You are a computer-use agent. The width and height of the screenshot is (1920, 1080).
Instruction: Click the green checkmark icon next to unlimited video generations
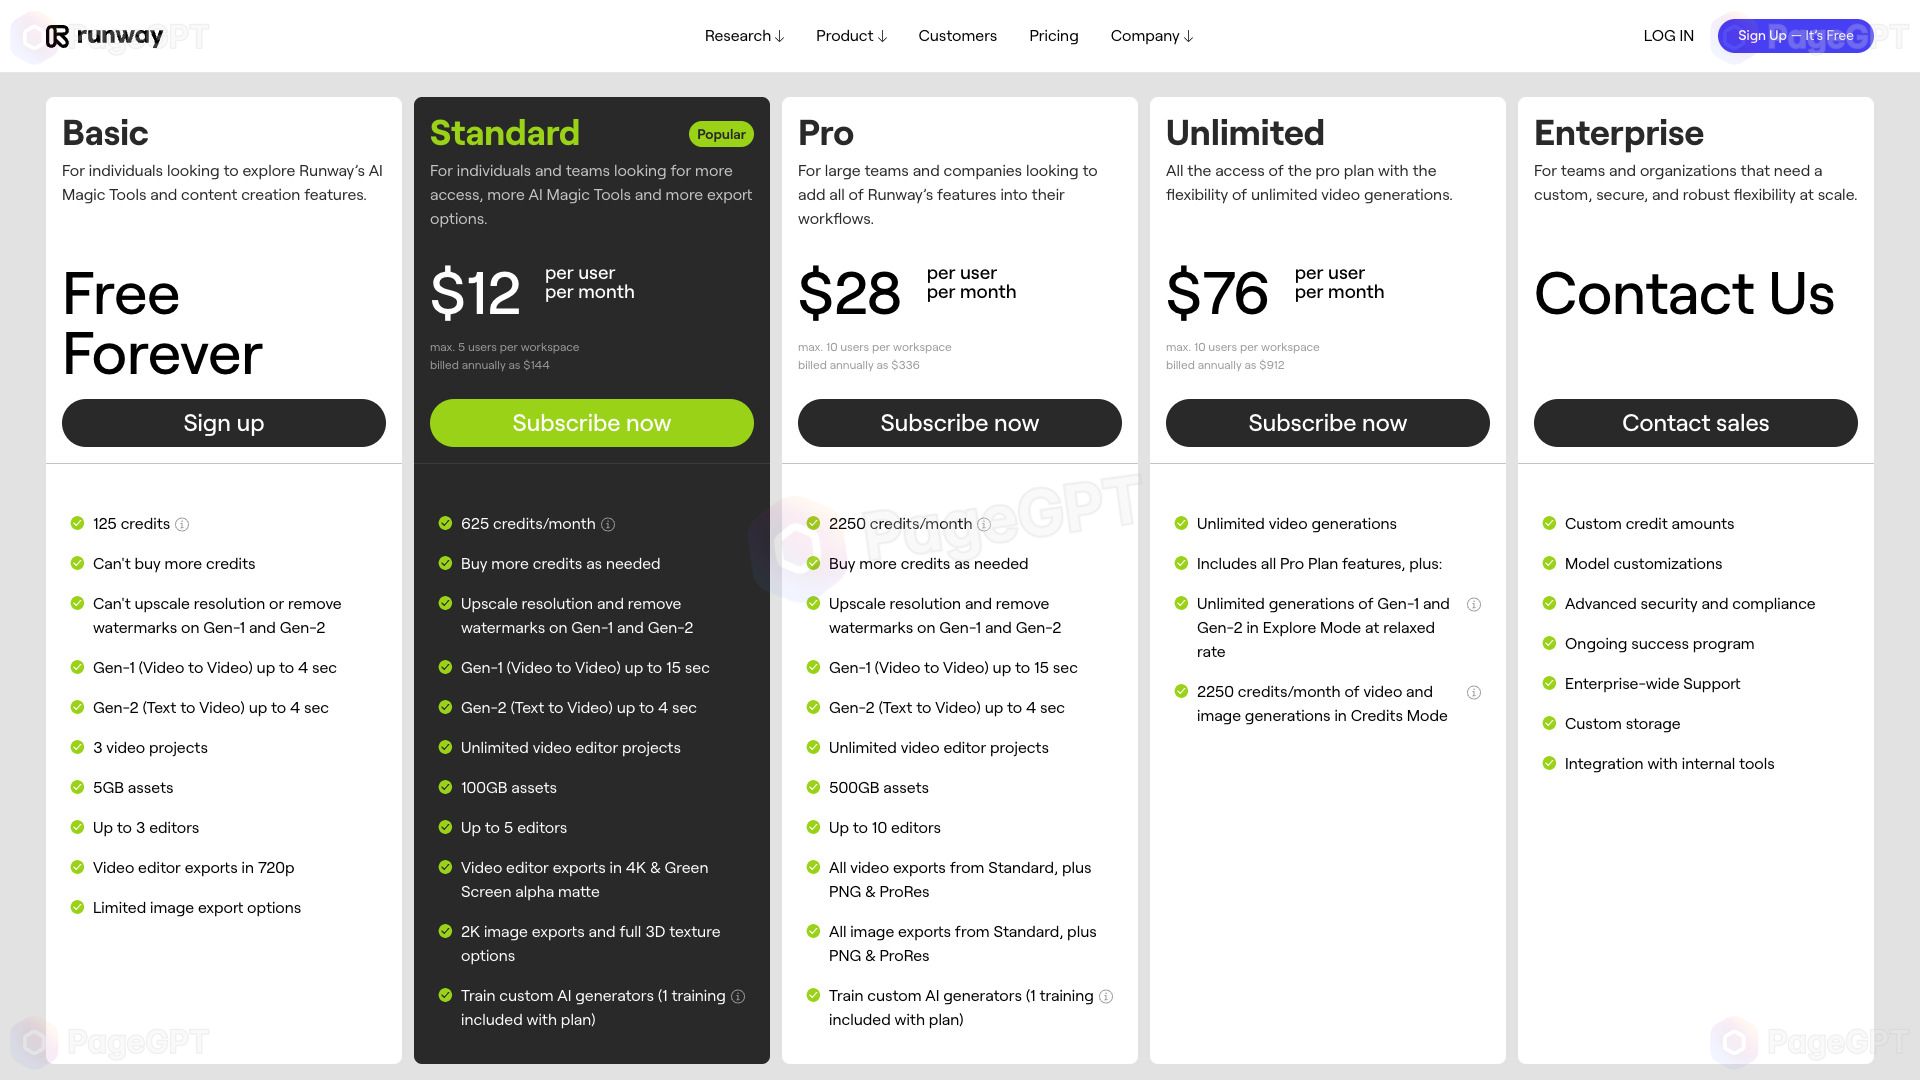tap(1180, 524)
